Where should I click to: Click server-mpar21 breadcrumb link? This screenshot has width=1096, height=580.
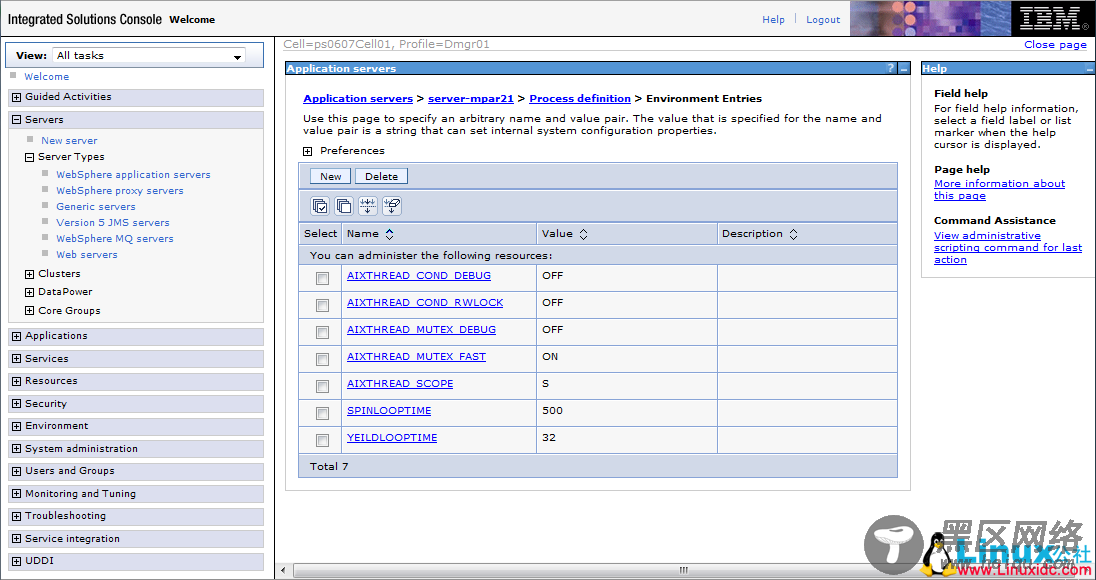pos(471,99)
